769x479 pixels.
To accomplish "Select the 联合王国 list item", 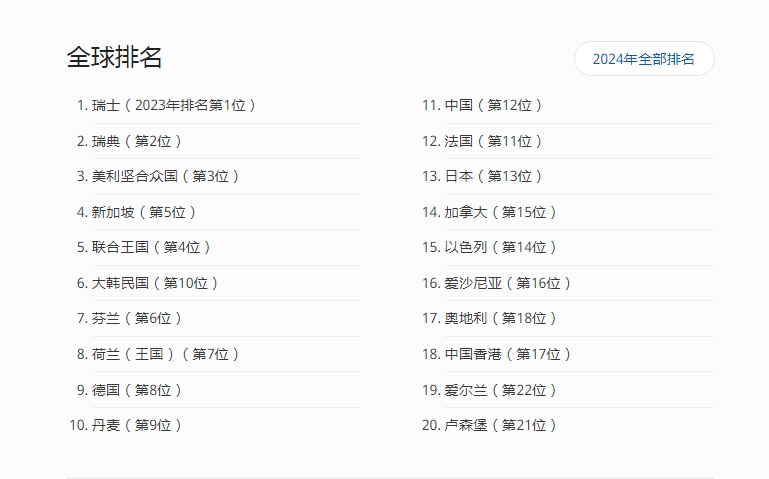I will pos(152,247).
